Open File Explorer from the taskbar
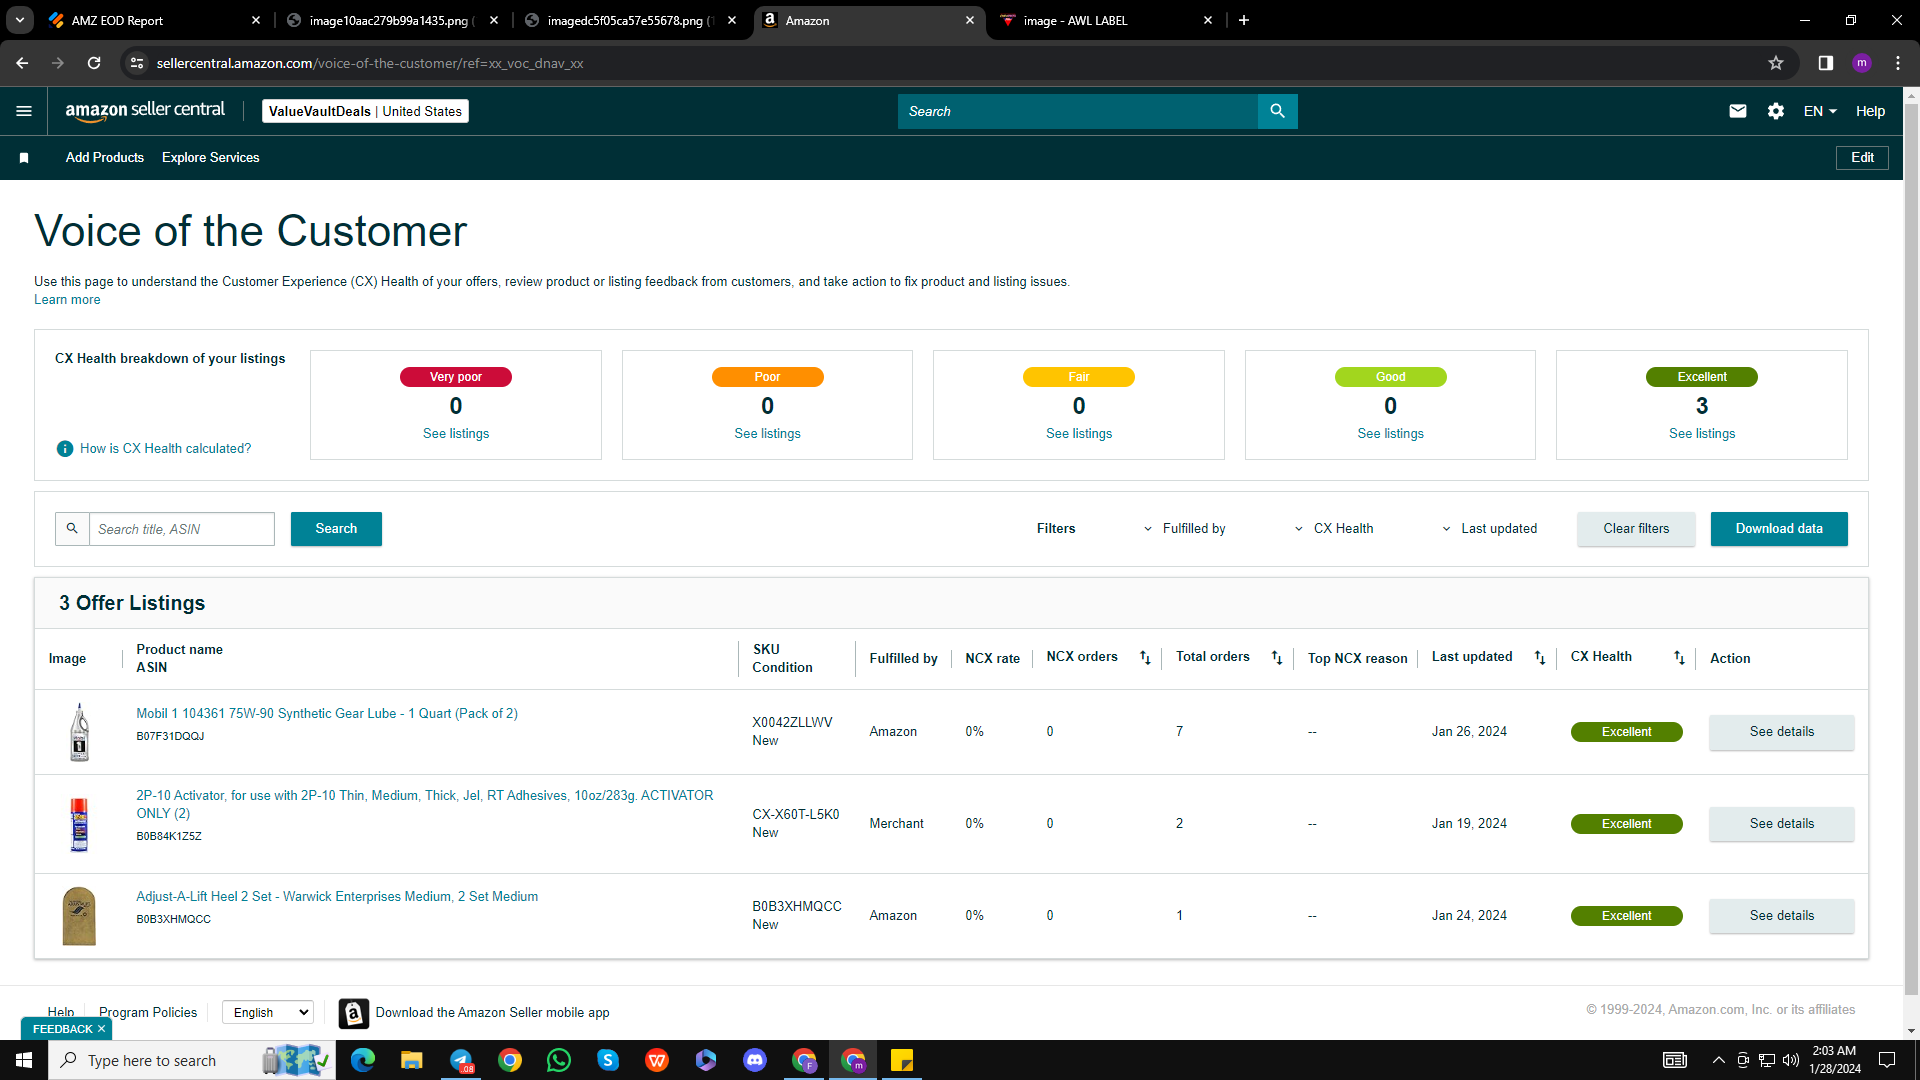Image resolution: width=1920 pixels, height=1080 pixels. (x=412, y=1060)
